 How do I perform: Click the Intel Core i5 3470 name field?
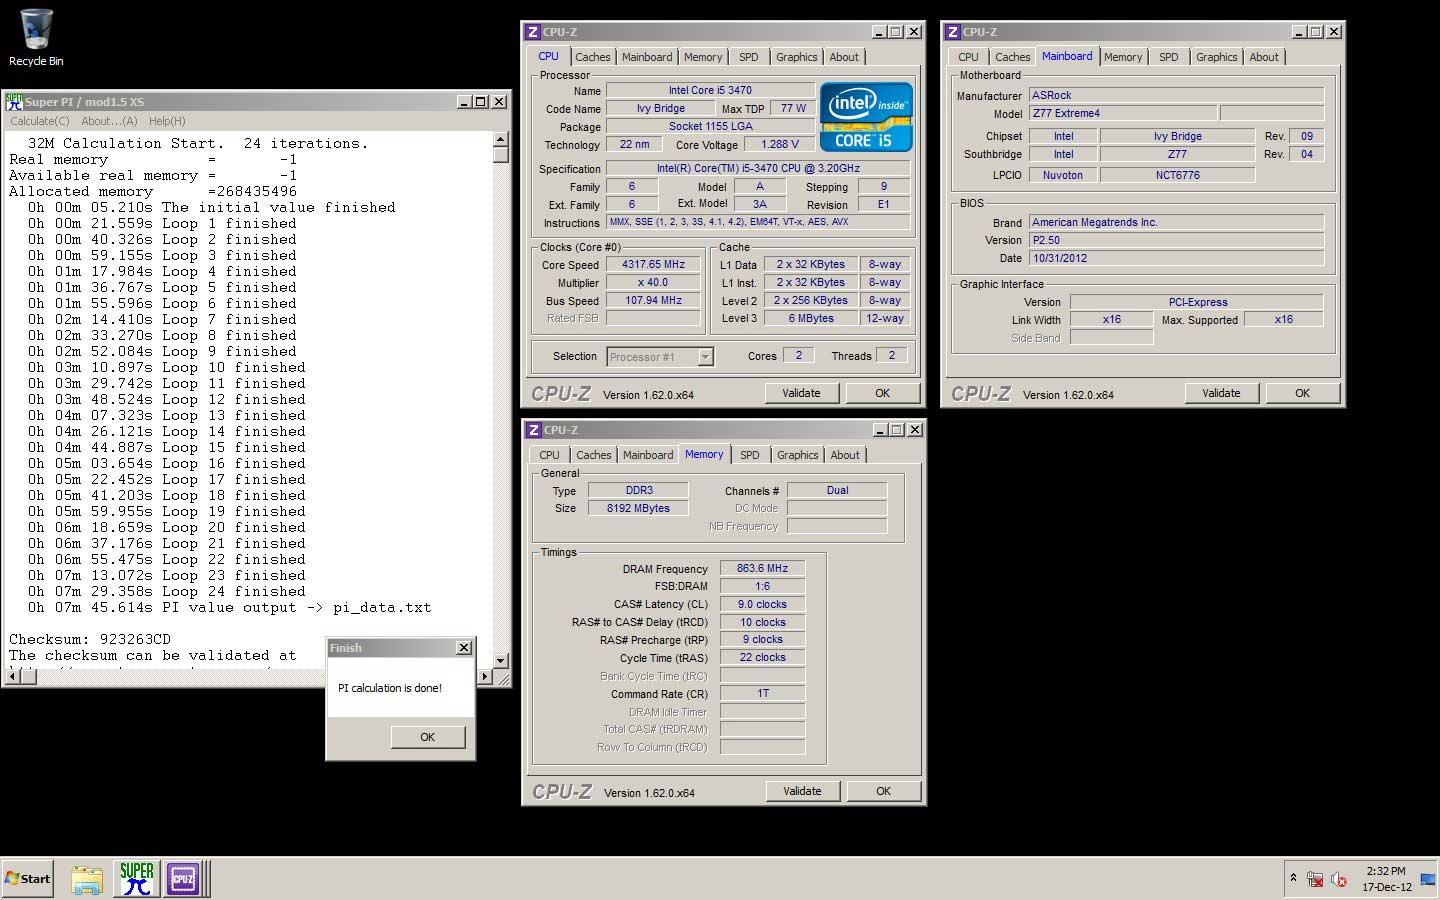[710, 90]
